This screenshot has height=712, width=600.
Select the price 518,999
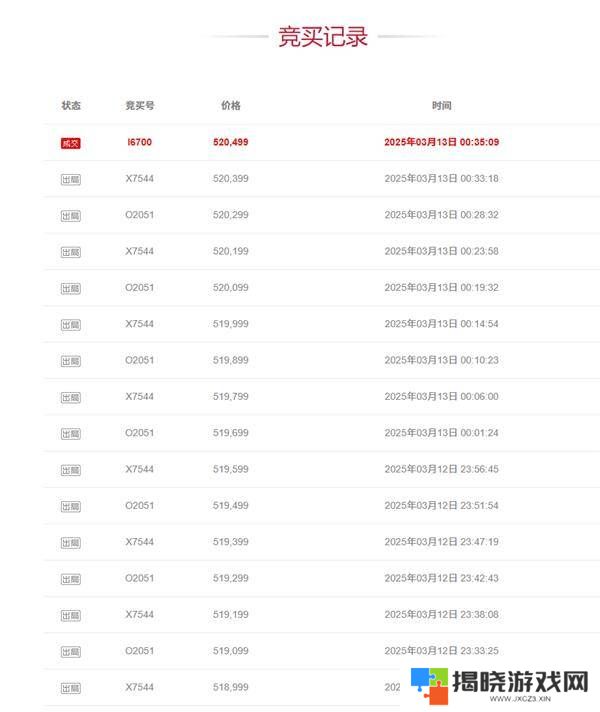[x=231, y=687]
